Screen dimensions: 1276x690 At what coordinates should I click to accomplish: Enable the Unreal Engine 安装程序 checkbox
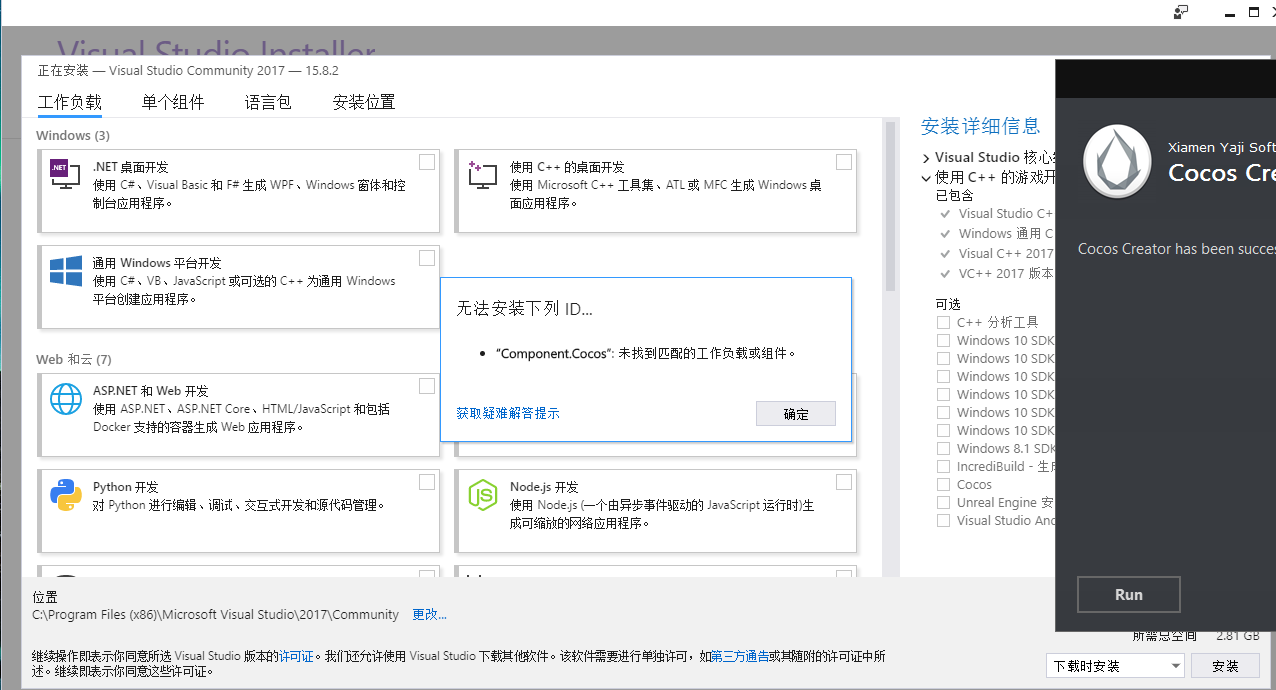pos(943,502)
